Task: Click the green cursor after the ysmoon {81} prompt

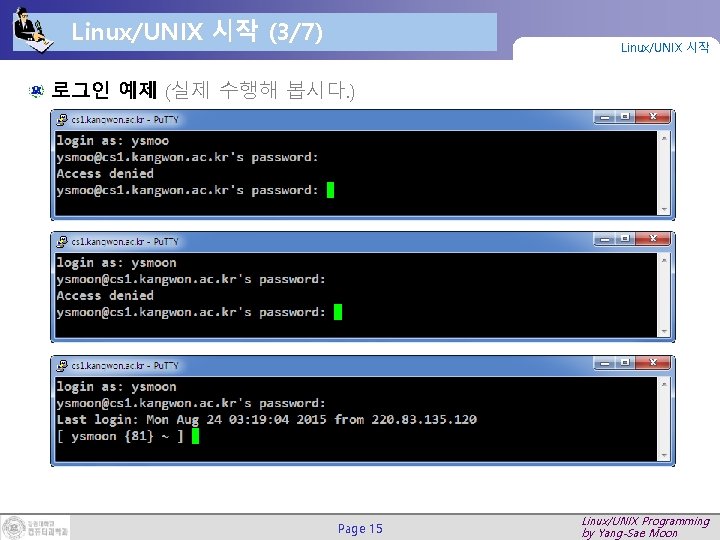Action: (x=196, y=436)
